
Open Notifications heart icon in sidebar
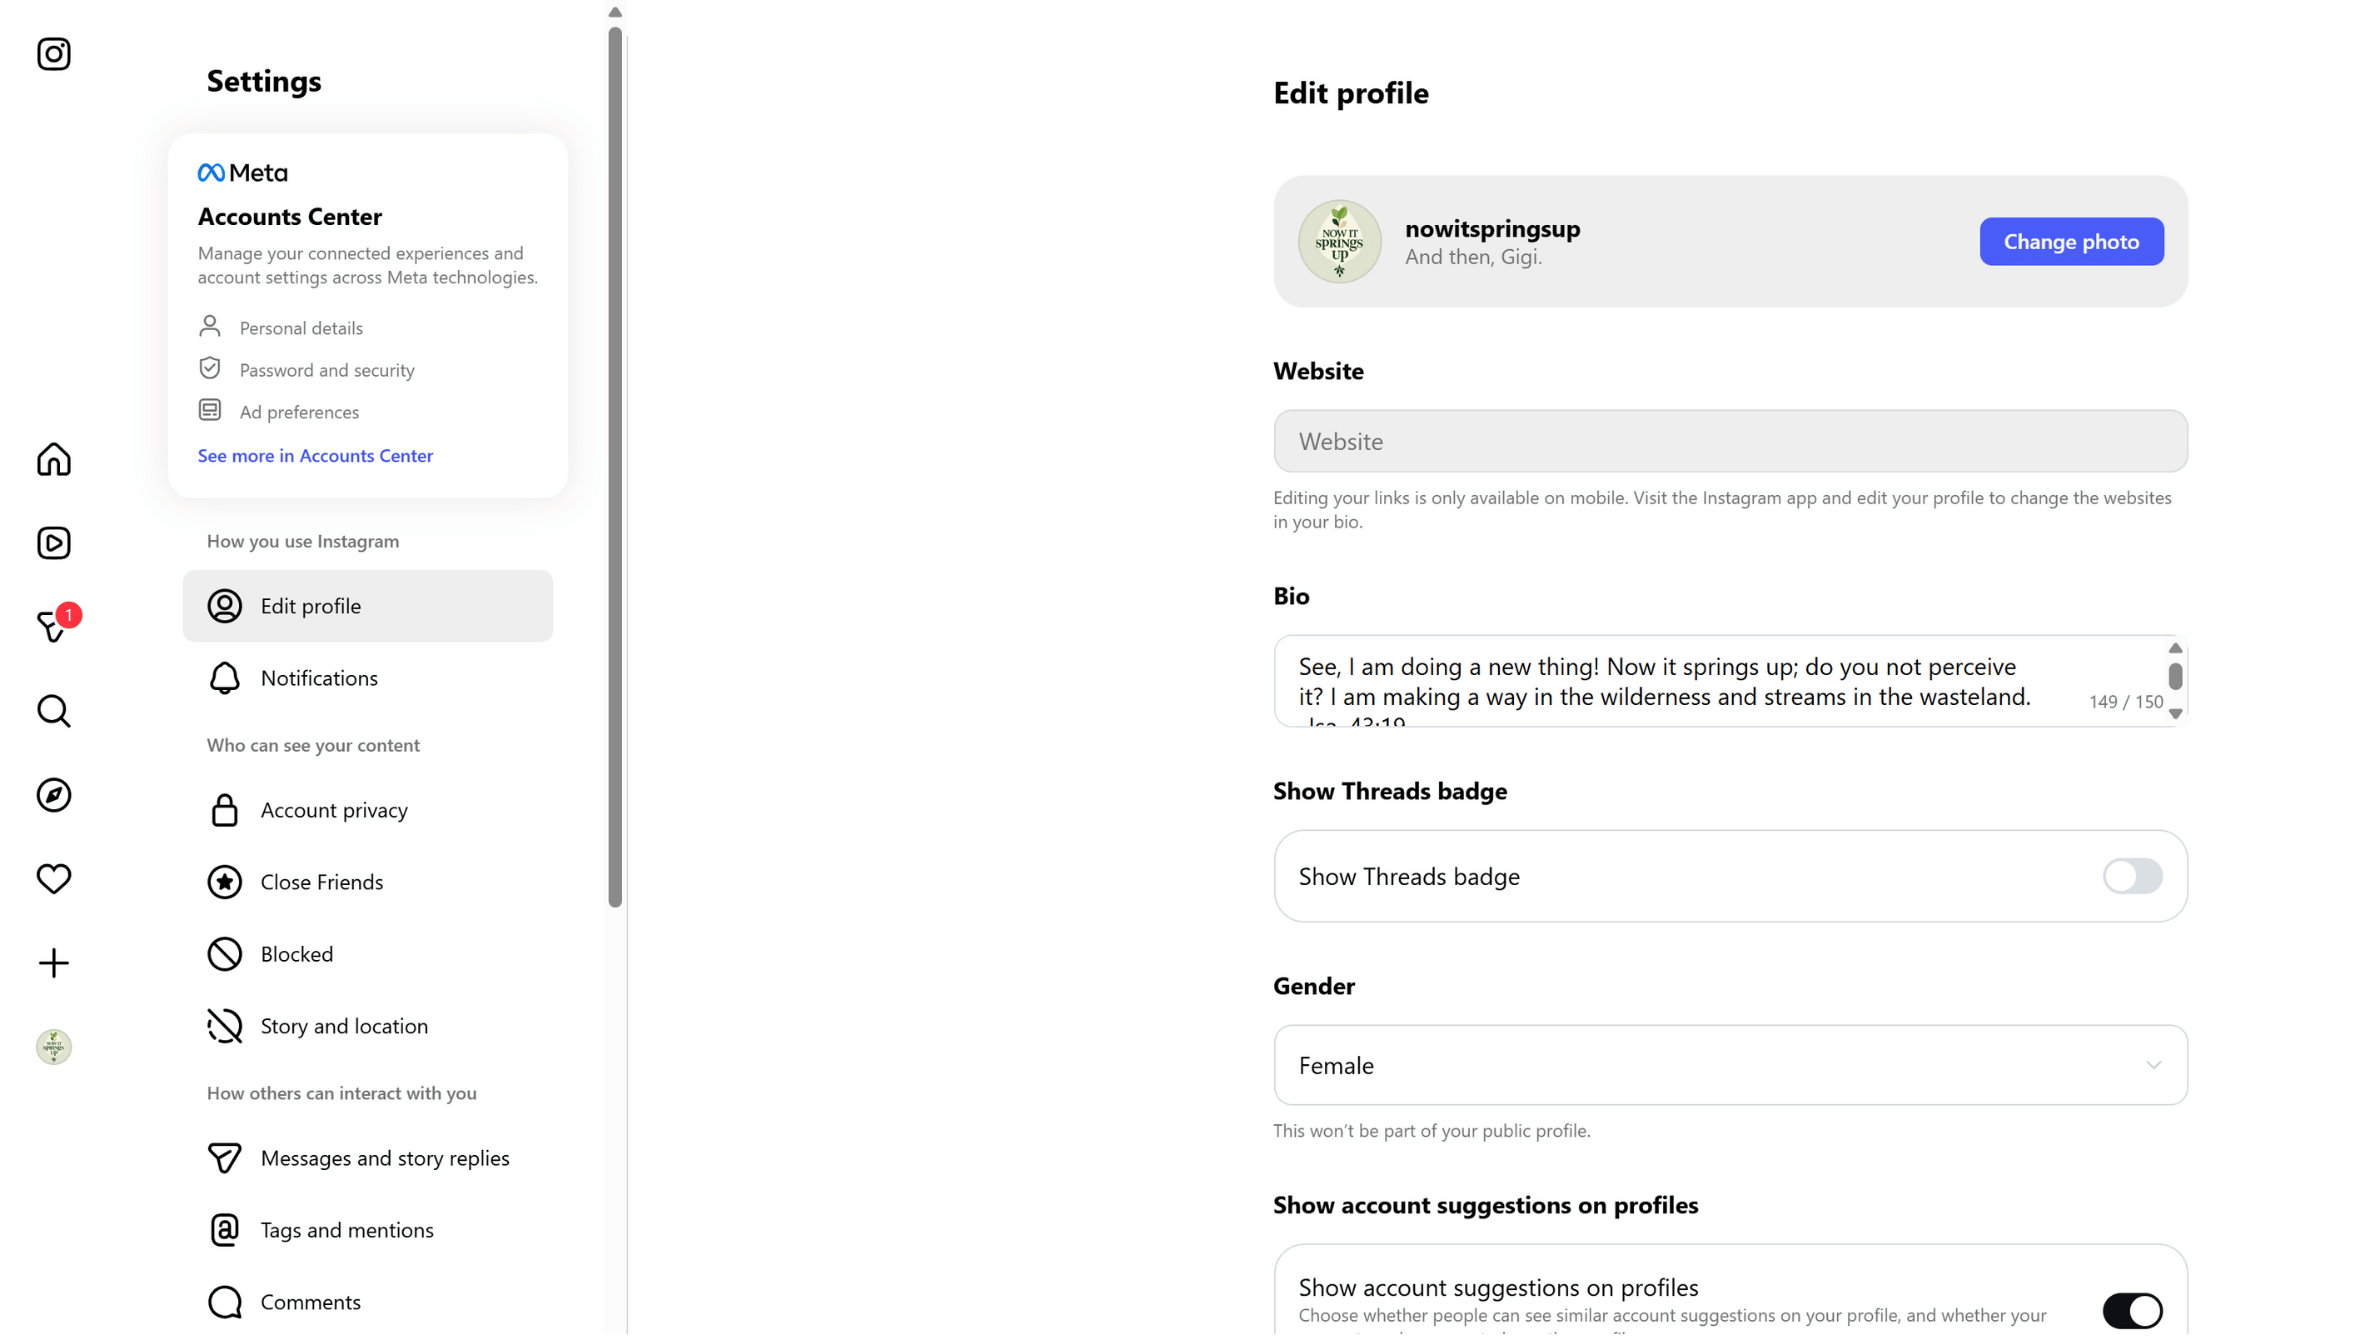click(x=54, y=879)
